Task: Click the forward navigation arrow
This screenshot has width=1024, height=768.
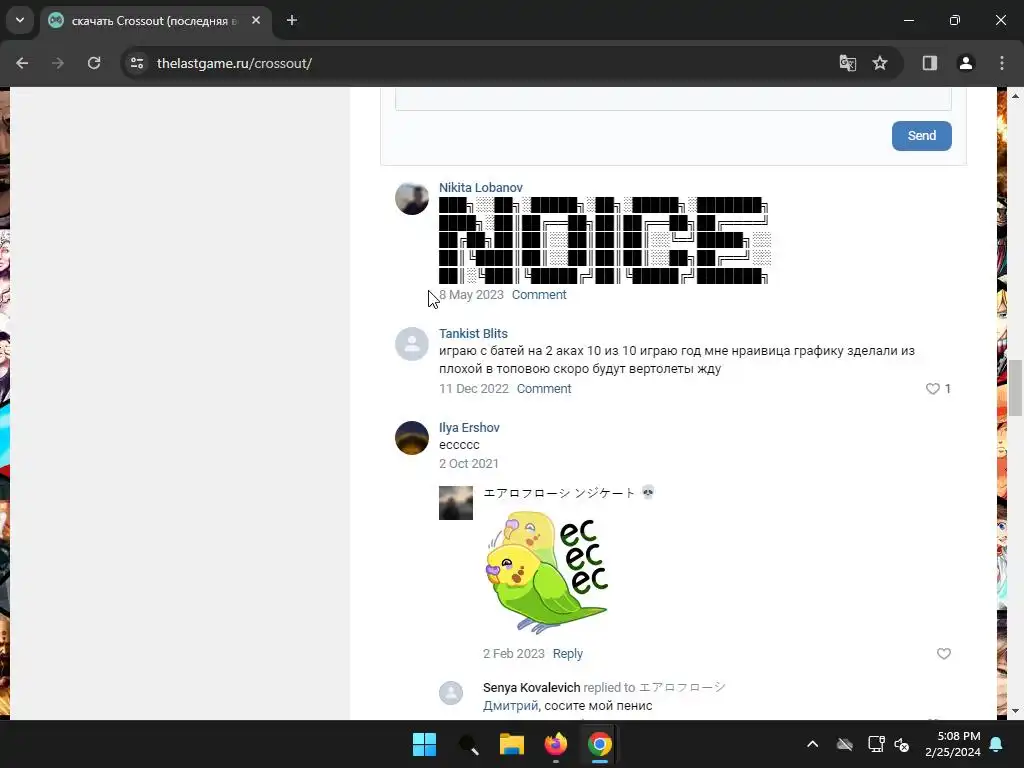Action: (58, 63)
